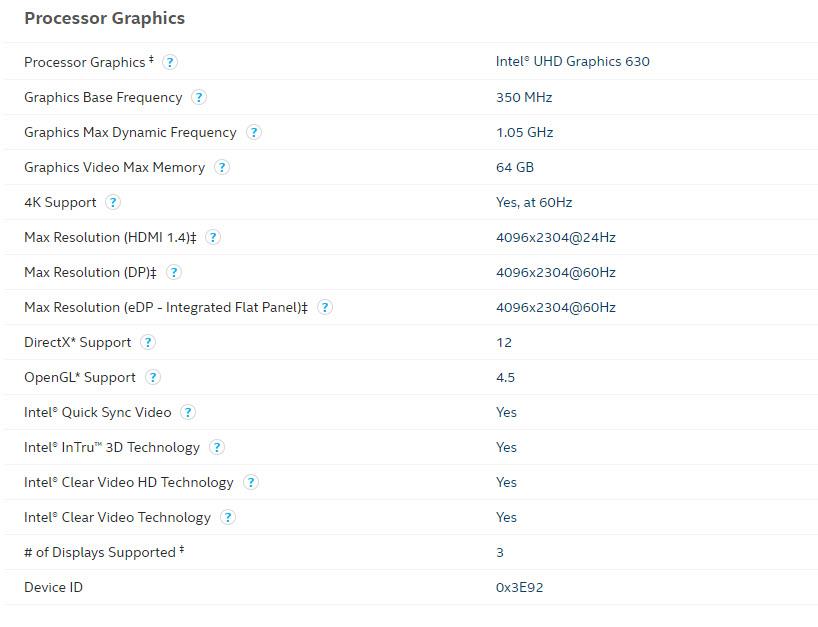Click the eDP Integrated Flat Panel help icon
The image size is (818, 627).
point(324,307)
